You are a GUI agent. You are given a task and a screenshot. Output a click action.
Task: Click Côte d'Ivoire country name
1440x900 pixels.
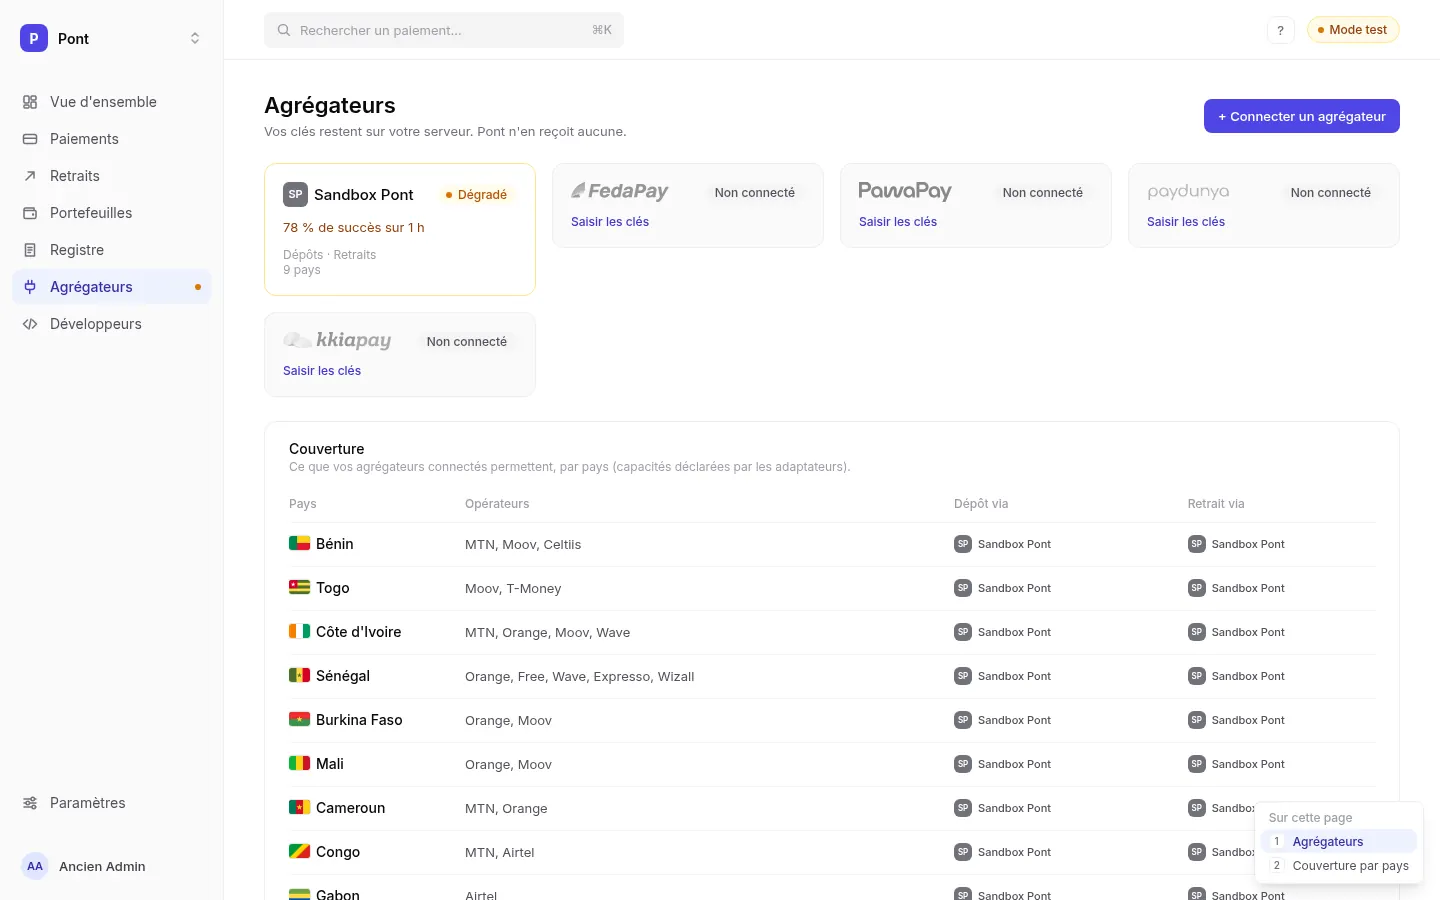click(359, 632)
